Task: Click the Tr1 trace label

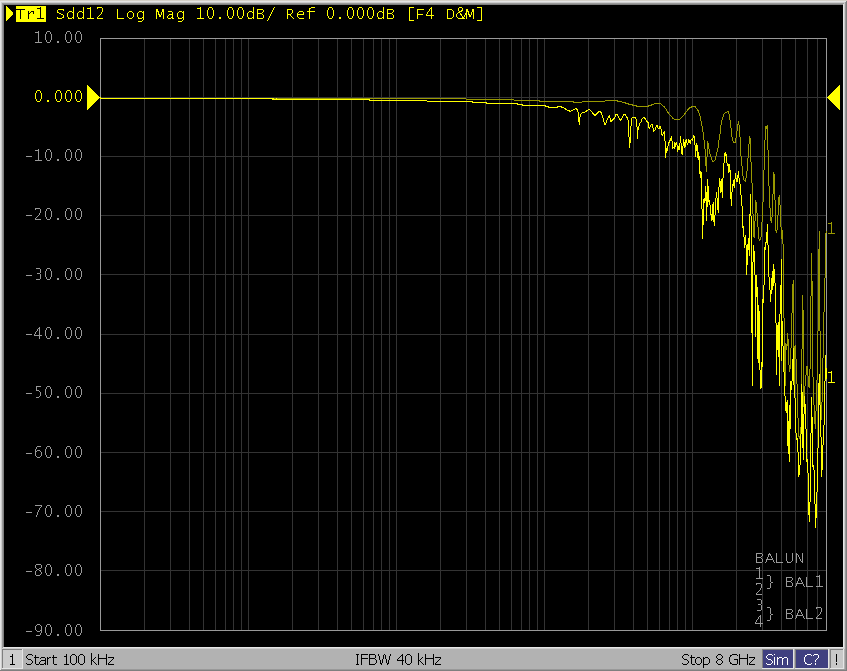Action: click(x=32, y=14)
